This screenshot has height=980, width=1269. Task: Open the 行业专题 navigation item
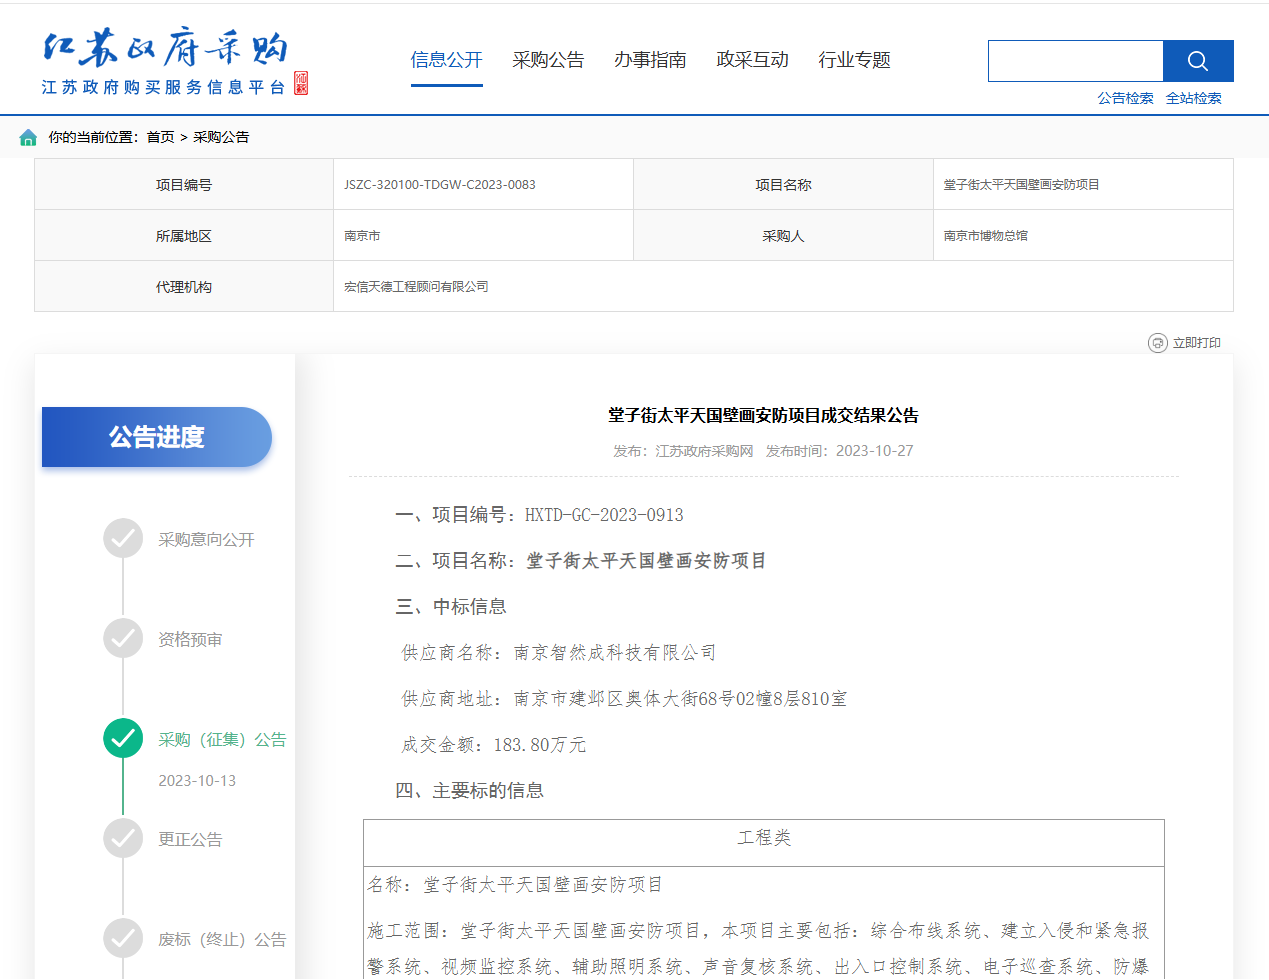pyautogui.click(x=854, y=60)
